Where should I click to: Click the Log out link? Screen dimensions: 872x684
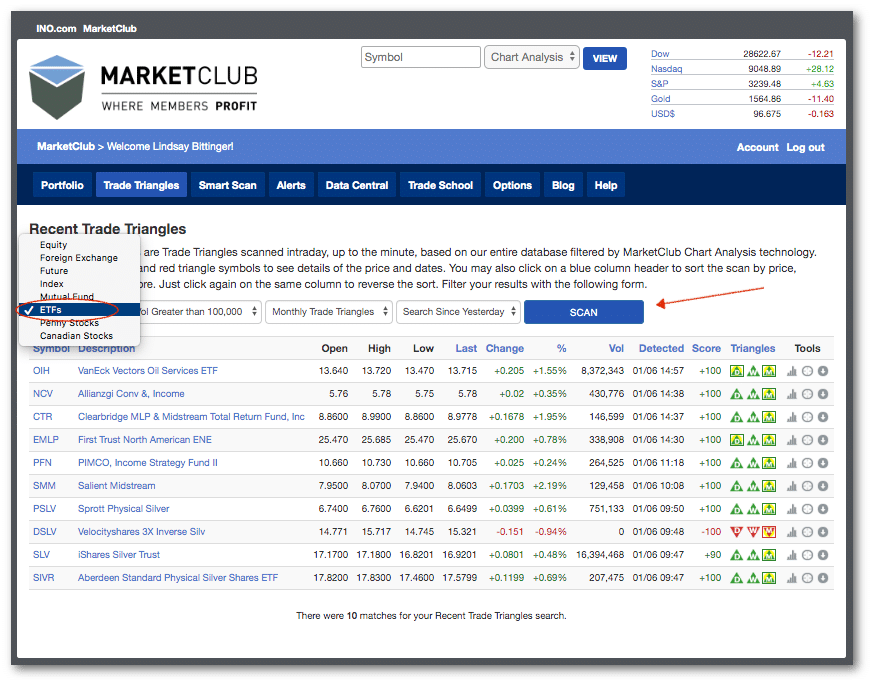tap(805, 147)
